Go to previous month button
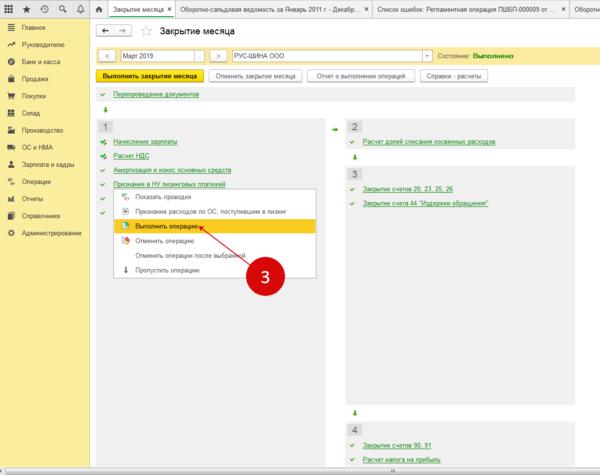Image resolution: width=600 pixels, height=475 pixels. pyautogui.click(x=109, y=56)
